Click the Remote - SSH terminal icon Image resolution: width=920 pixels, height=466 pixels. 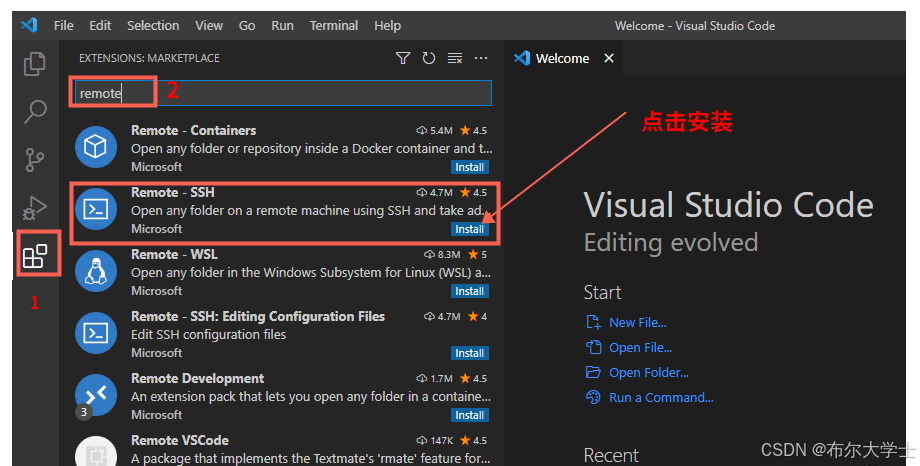(x=96, y=209)
